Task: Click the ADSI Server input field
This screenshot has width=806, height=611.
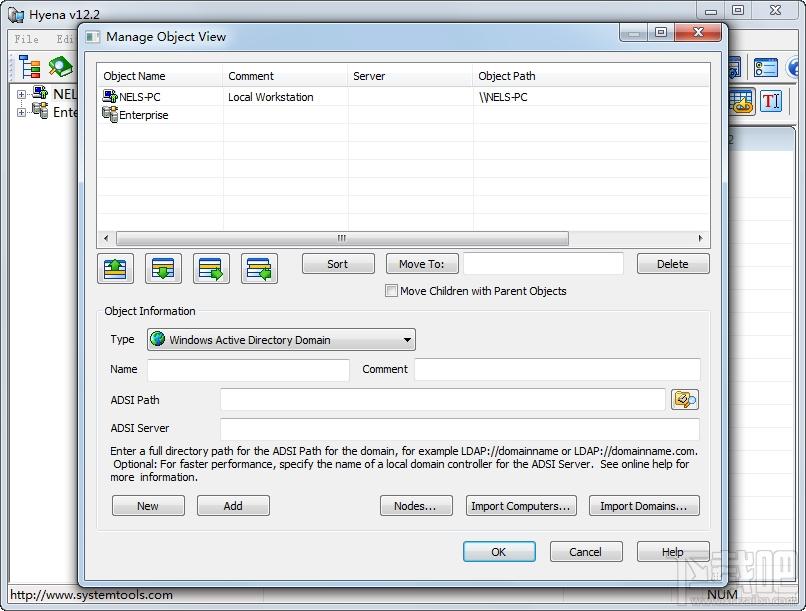Action: pyautogui.click(x=460, y=429)
